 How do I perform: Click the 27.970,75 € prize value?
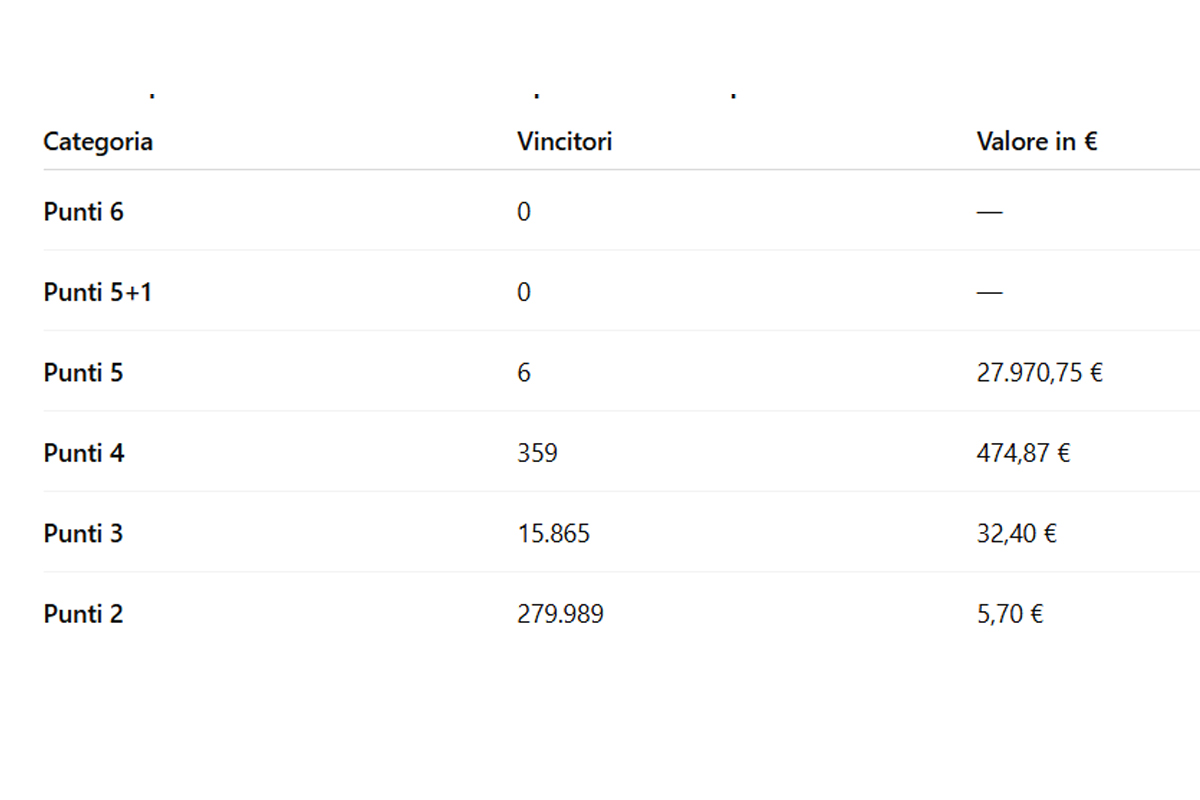1039,373
